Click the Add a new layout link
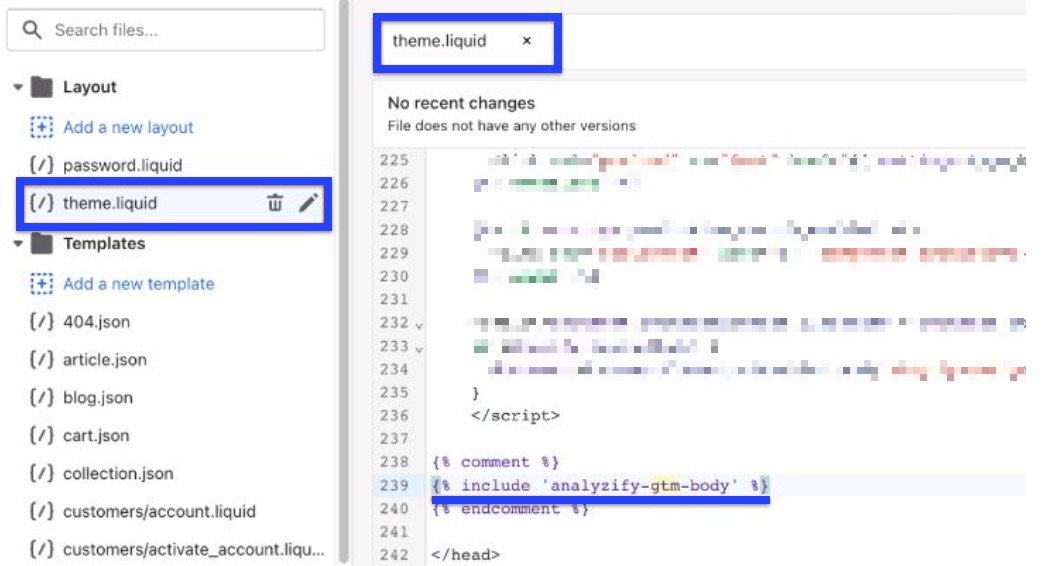1045x566 pixels. [x=128, y=127]
